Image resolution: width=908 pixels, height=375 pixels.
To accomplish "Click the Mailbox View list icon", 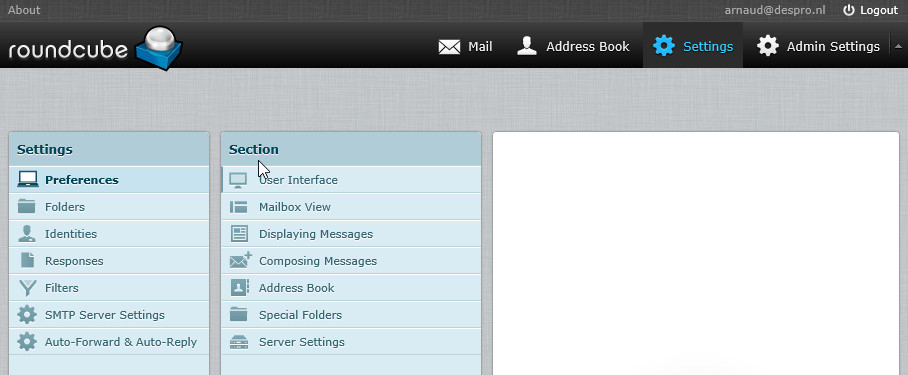I will 239,207.
